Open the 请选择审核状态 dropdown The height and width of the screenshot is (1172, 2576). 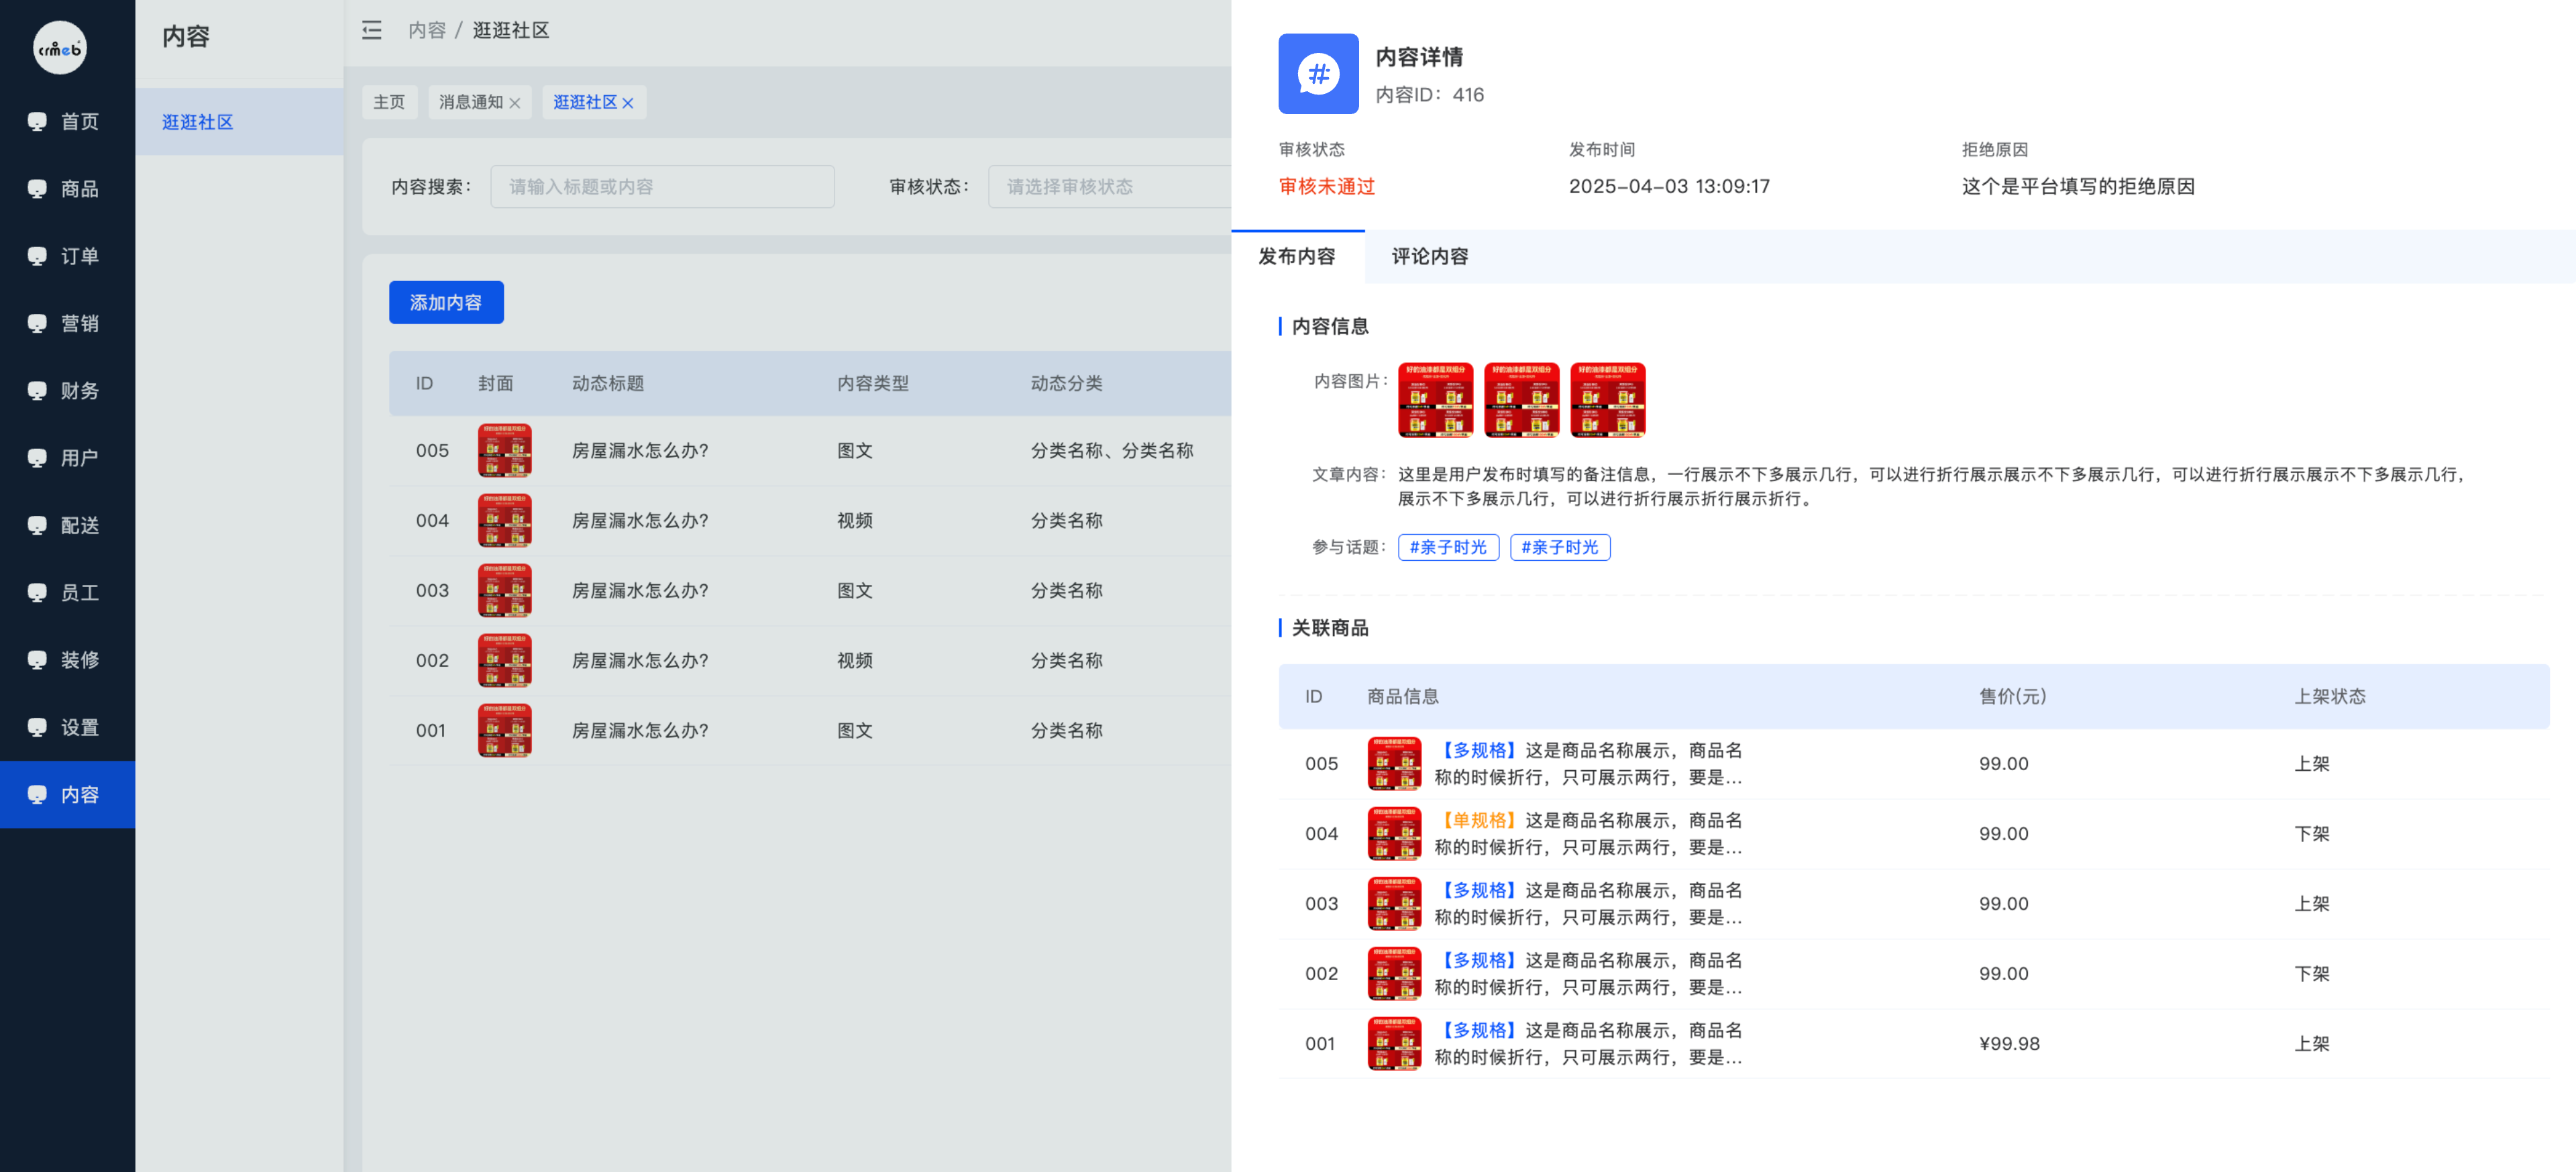[x=1100, y=186]
